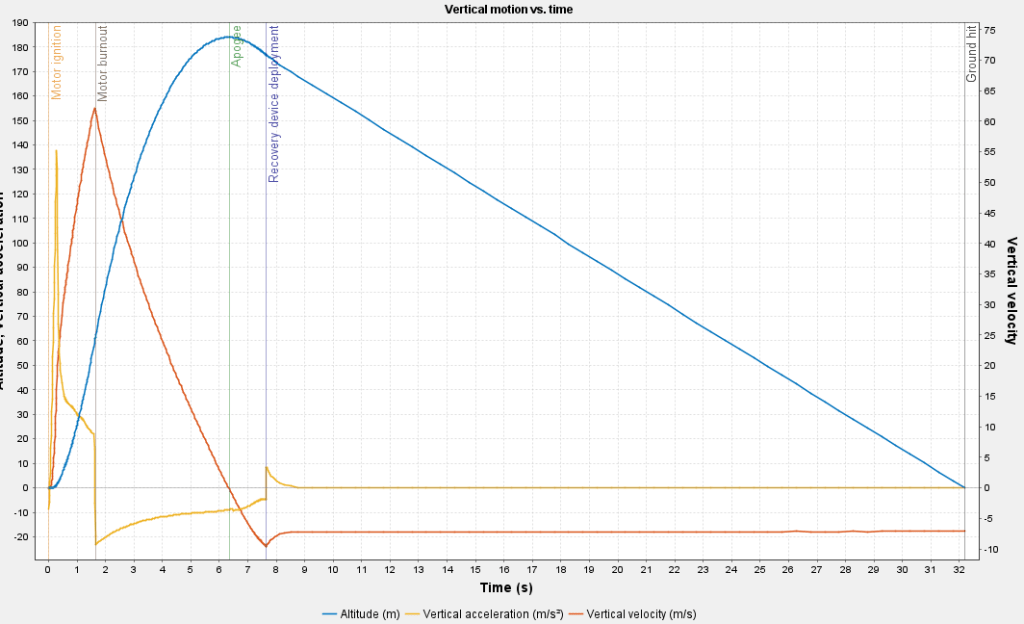Click the blue line swatch in the legend
Viewport: 1024px width, 624px height.
click(x=330, y=612)
